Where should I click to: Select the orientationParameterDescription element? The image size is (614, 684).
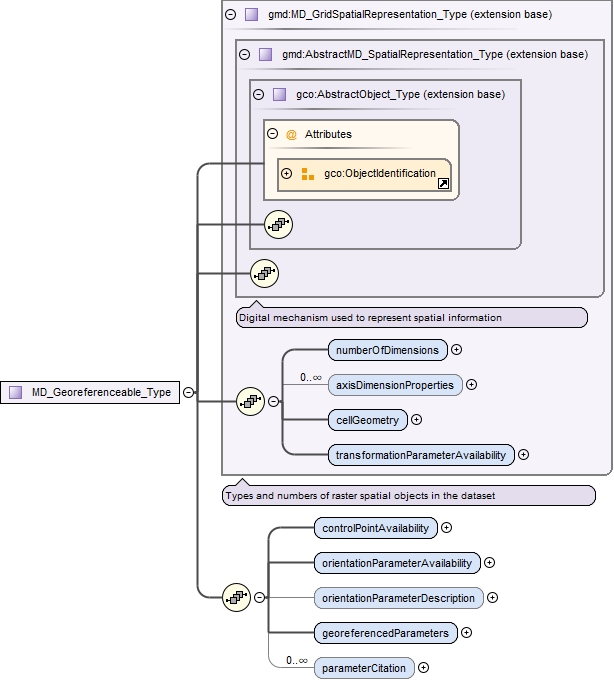point(398,598)
